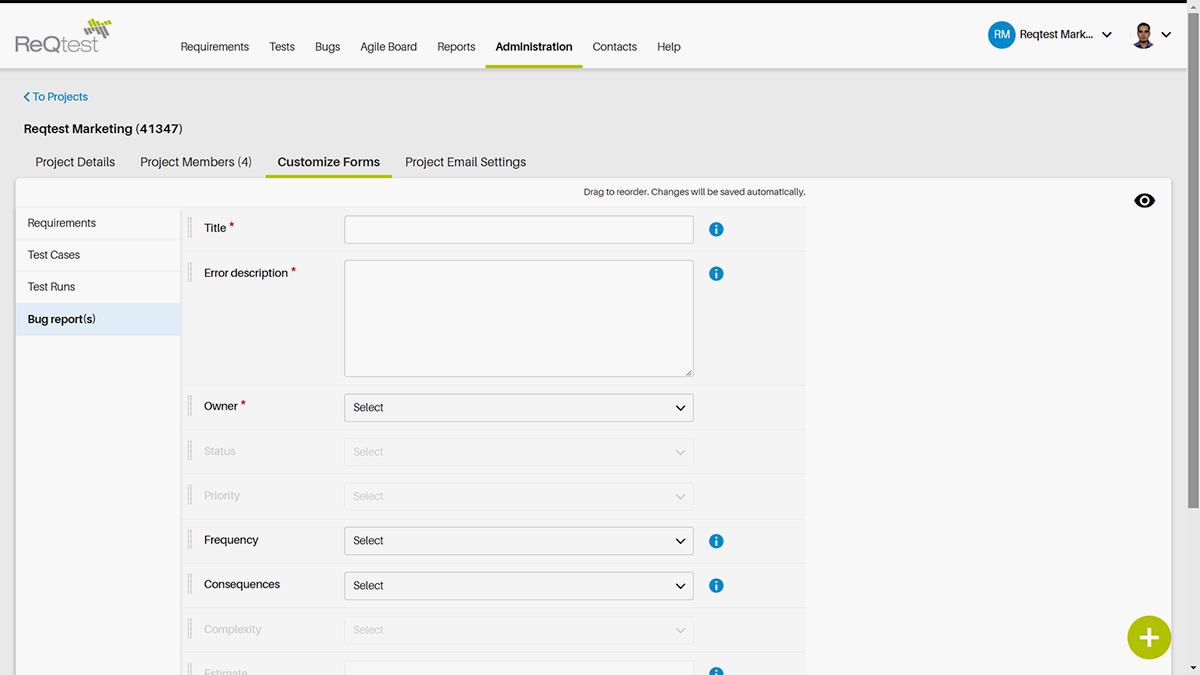Screen dimensions: 1200x675
Task: Click the drag handle beside Owner field
Action: click(190, 406)
